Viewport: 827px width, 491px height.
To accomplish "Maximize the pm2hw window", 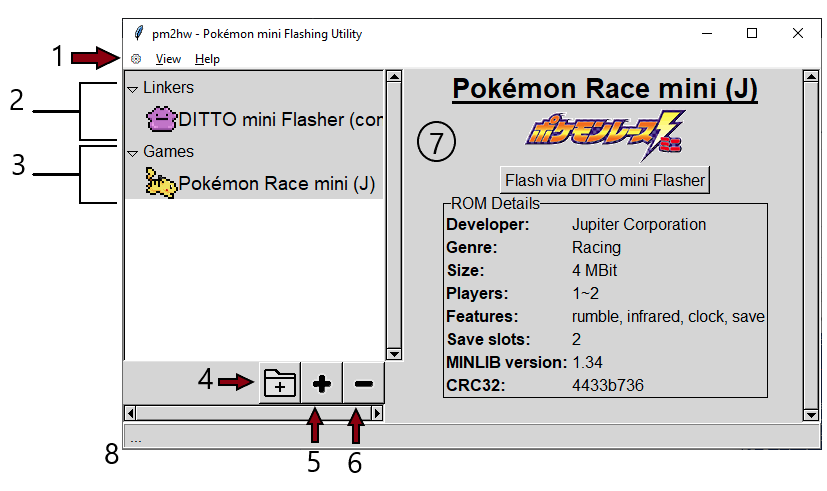I will (752, 33).
